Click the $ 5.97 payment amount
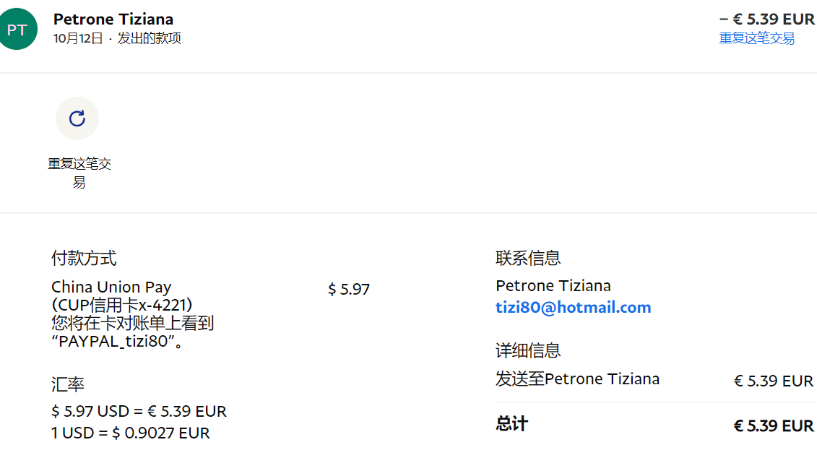817x451 pixels. click(349, 289)
